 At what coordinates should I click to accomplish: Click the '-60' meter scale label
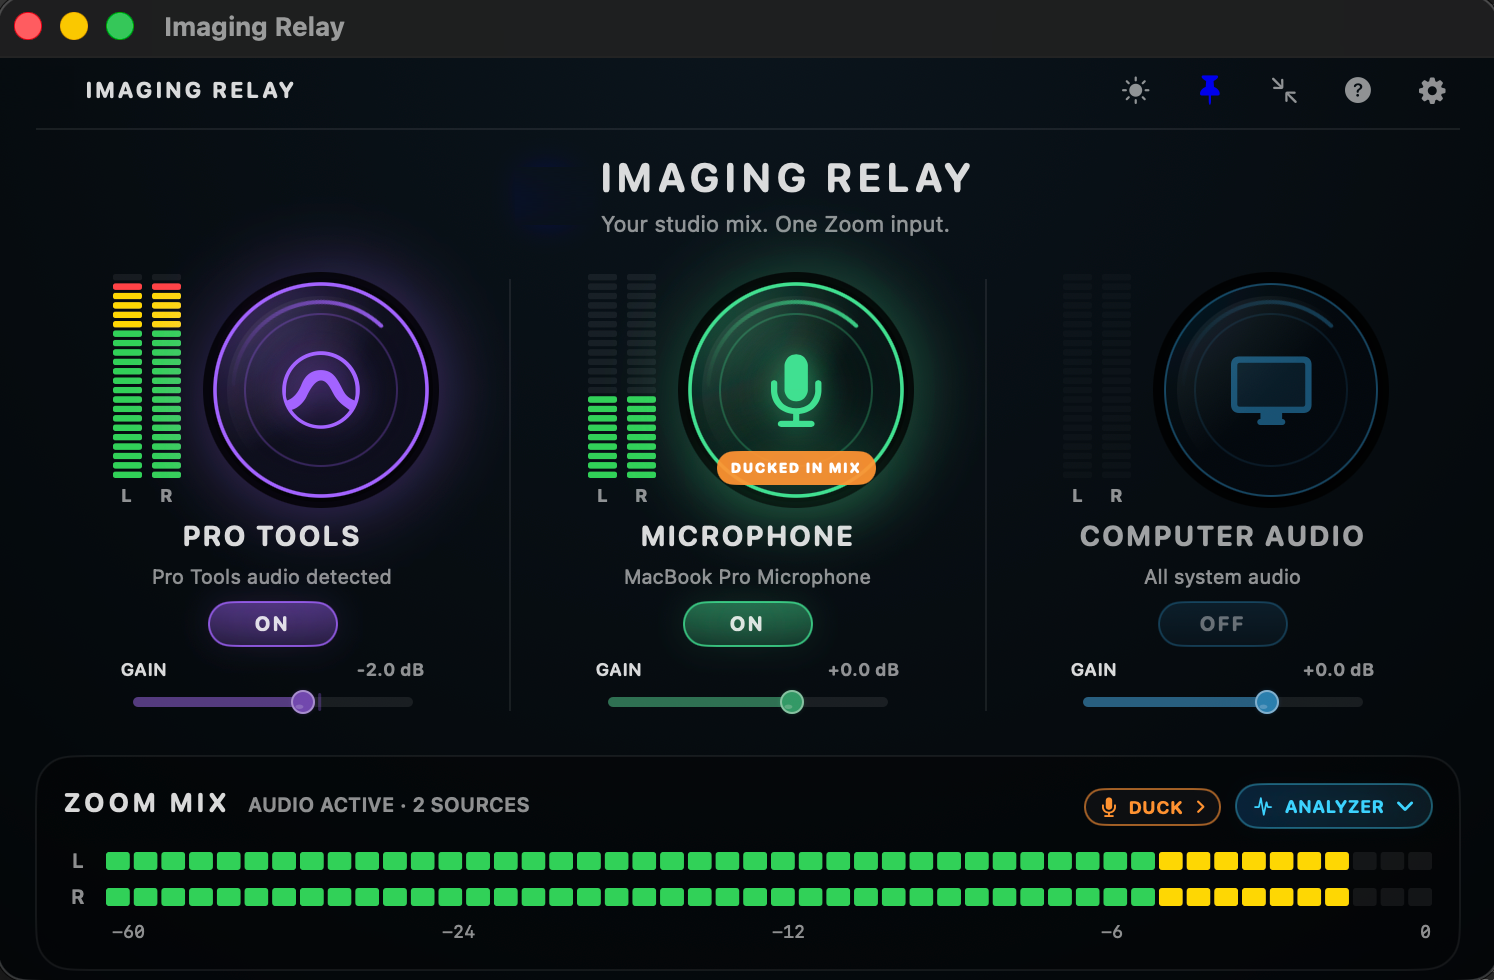click(128, 932)
